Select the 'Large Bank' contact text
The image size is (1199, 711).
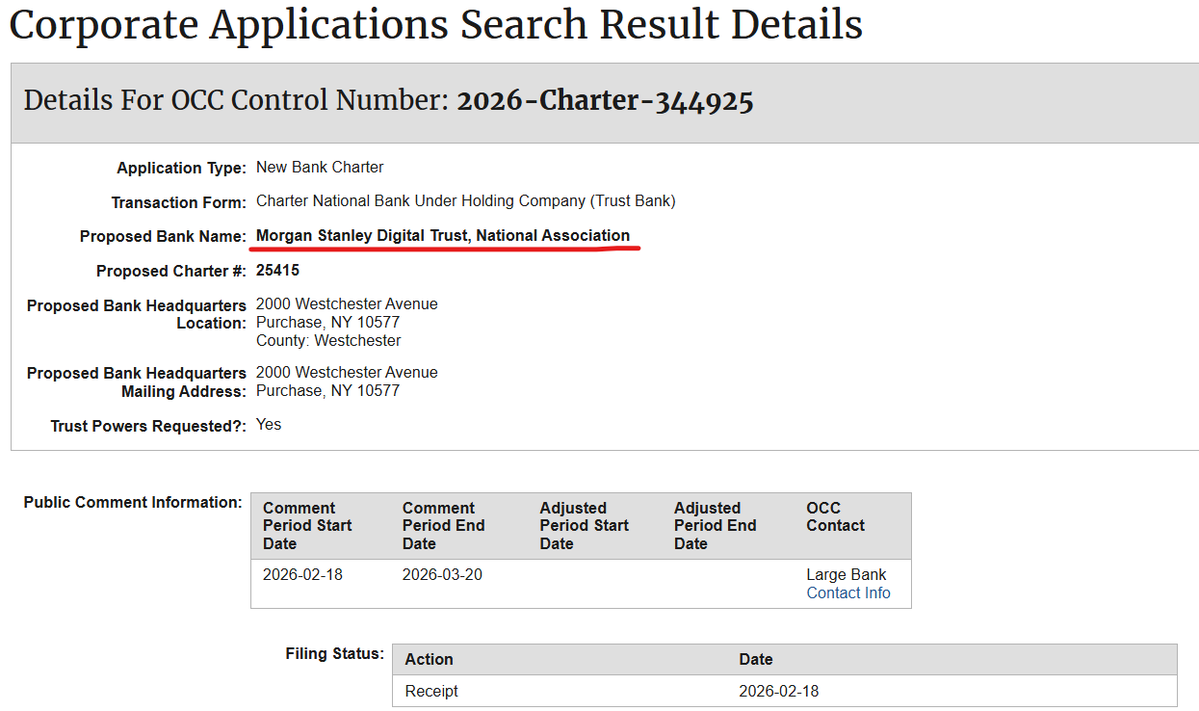coord(846,575)
